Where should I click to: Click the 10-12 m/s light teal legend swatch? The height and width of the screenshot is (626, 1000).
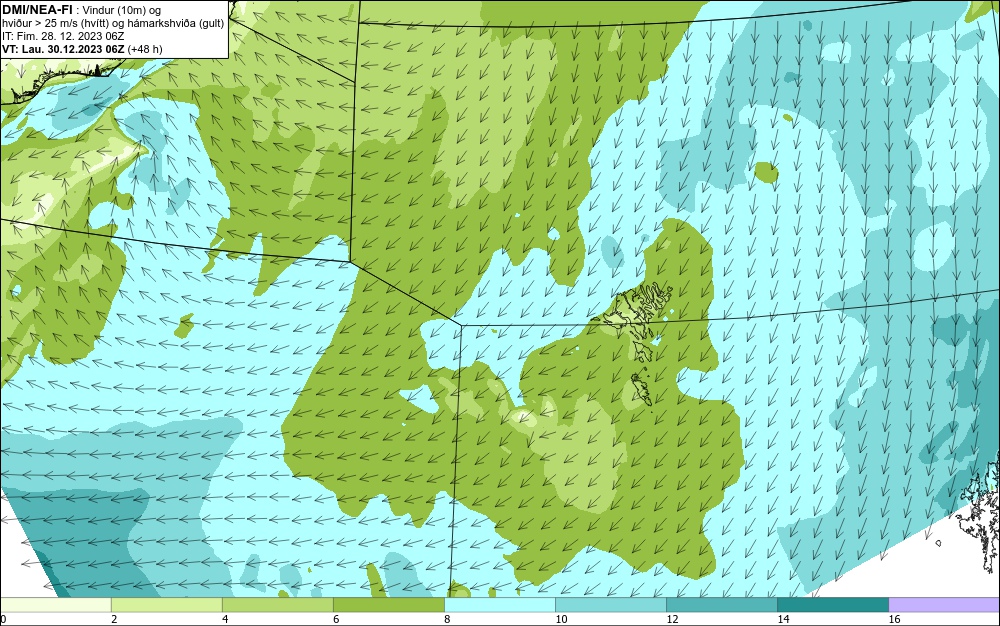[x=610, y=605]
